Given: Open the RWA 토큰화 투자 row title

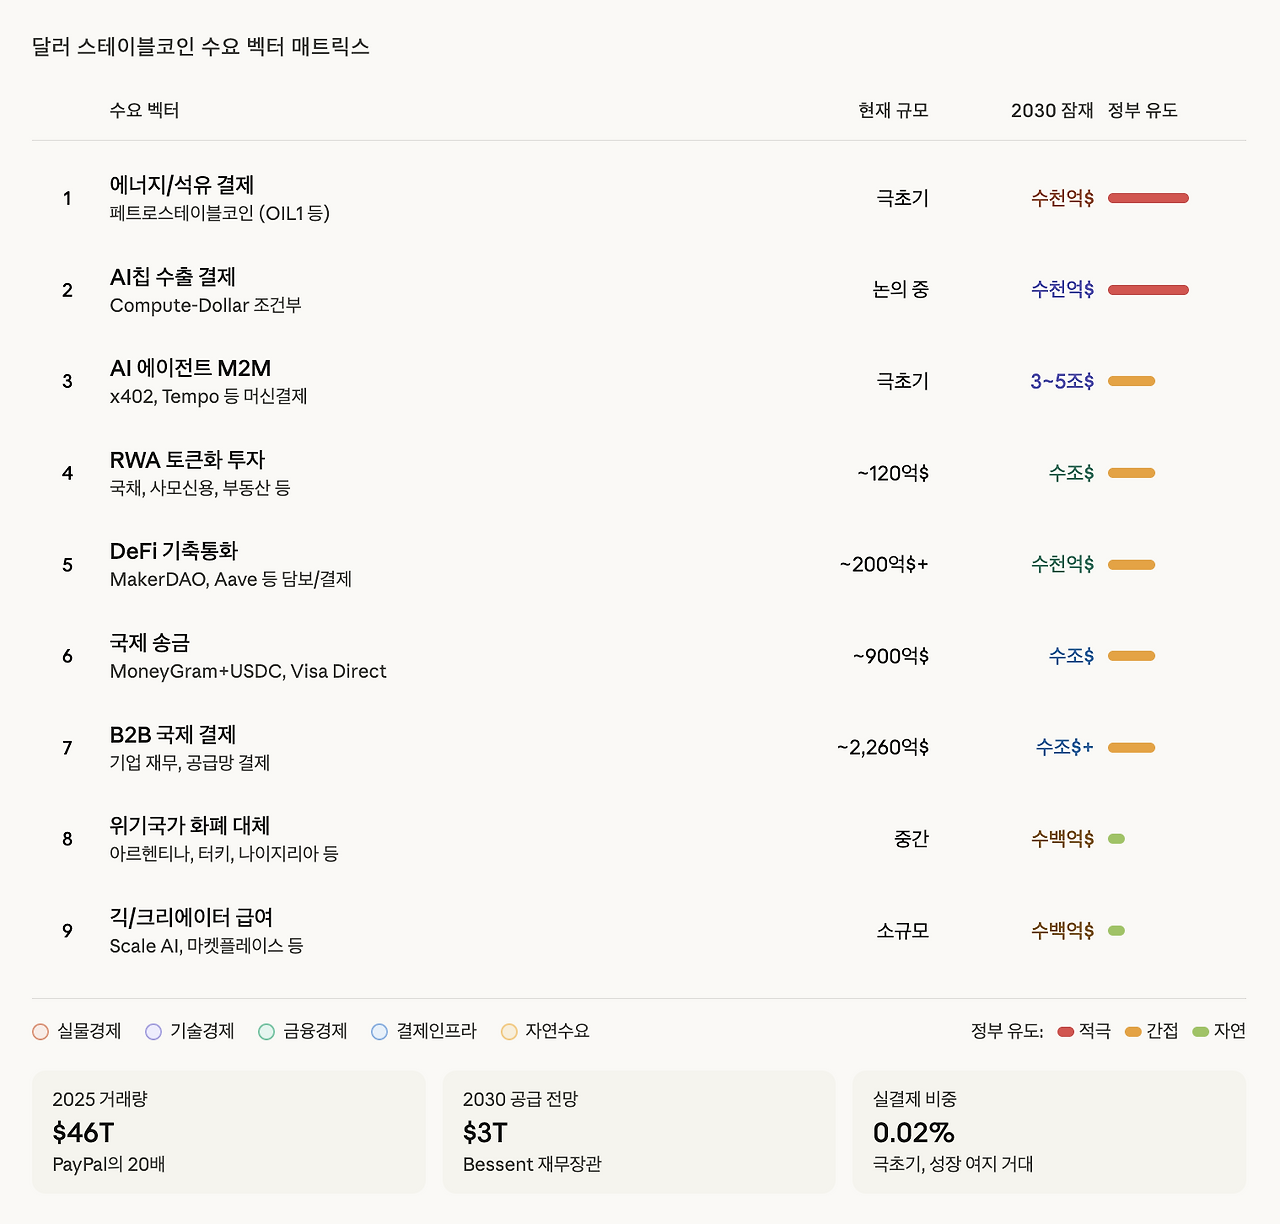Looking at the screenshot, I should click(187, 460).
